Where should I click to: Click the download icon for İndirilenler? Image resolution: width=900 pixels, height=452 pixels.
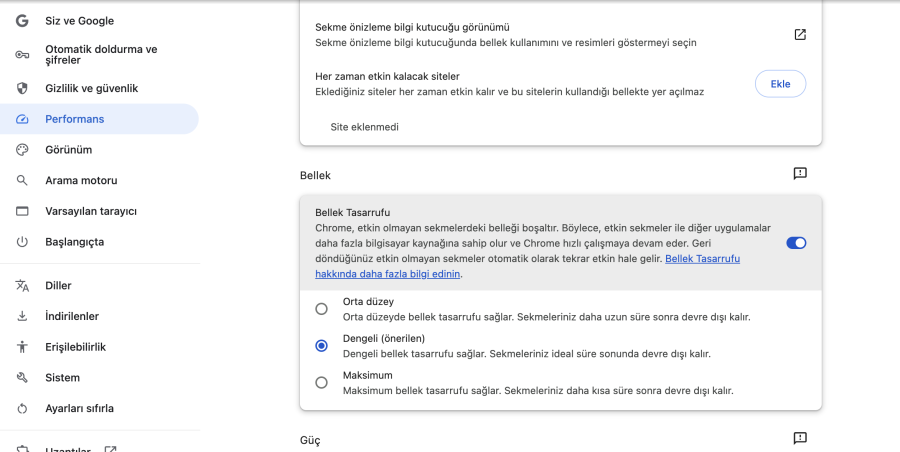click(22, 316)
